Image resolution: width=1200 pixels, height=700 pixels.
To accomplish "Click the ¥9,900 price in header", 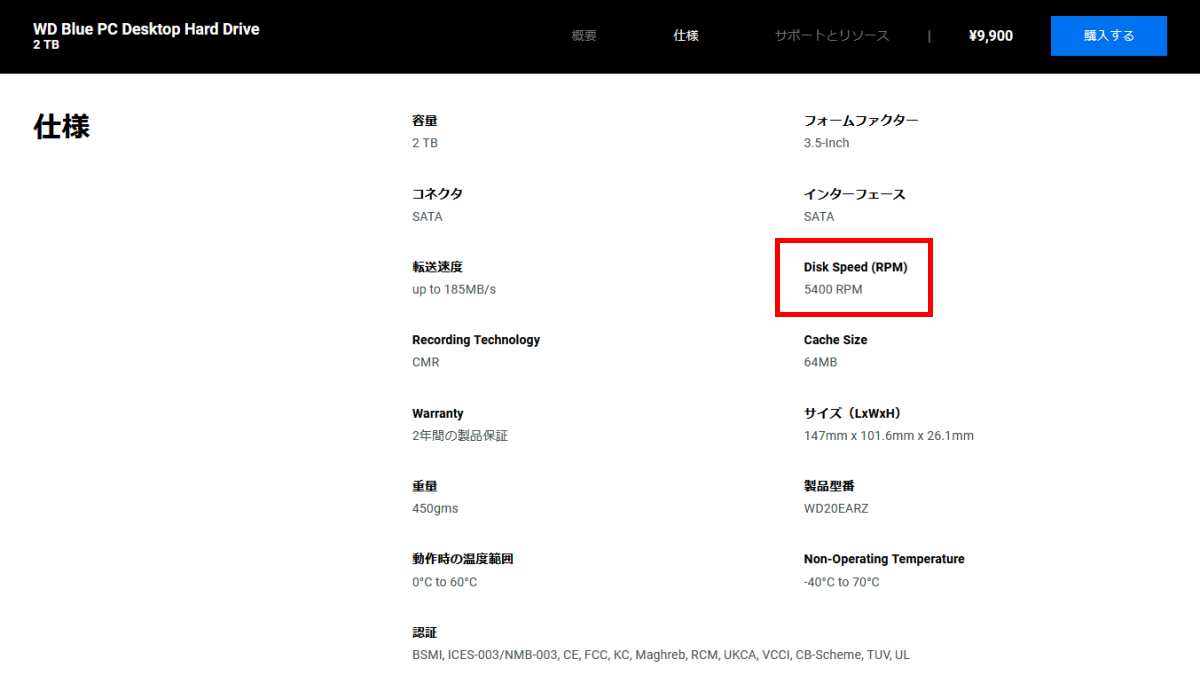I will (990, 36).
